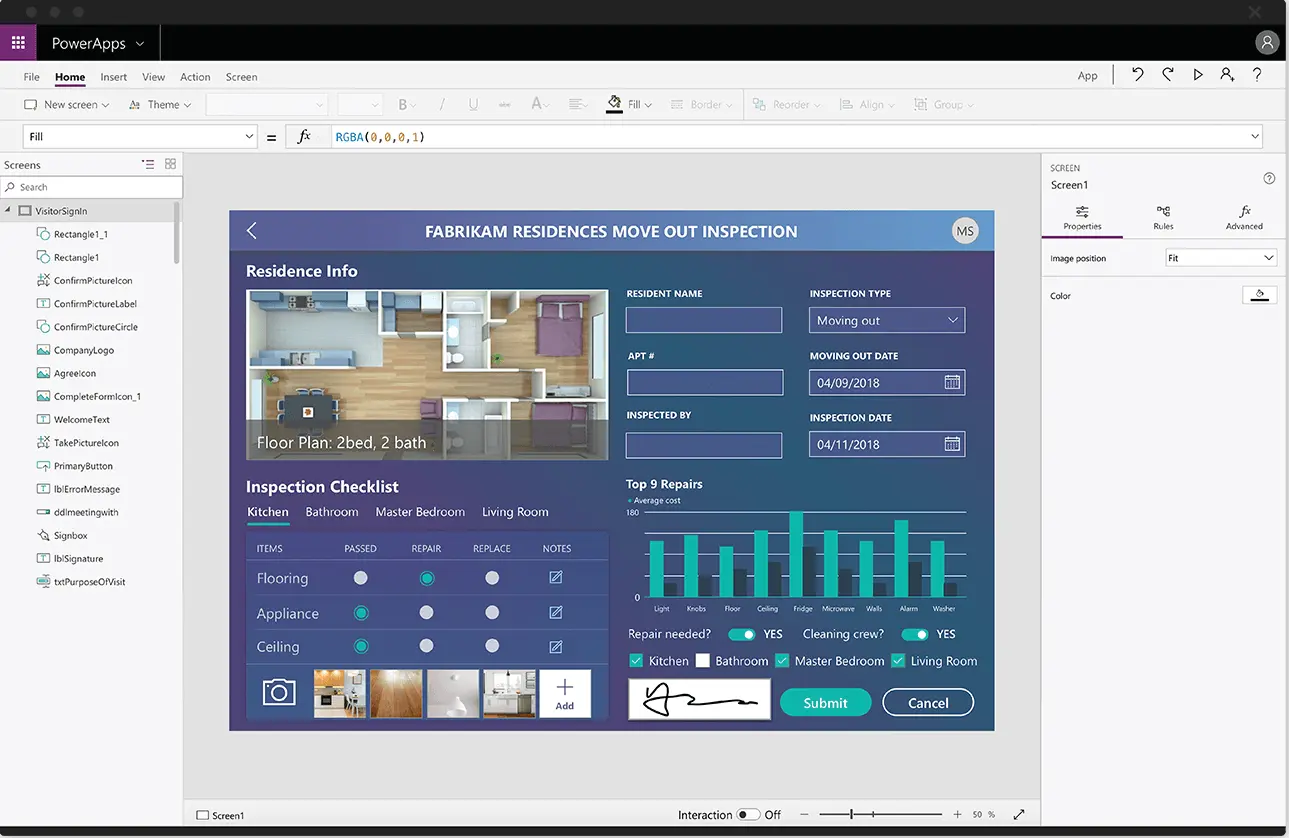
Task: Click the zoom out minus icon
Action: [804, 815]
